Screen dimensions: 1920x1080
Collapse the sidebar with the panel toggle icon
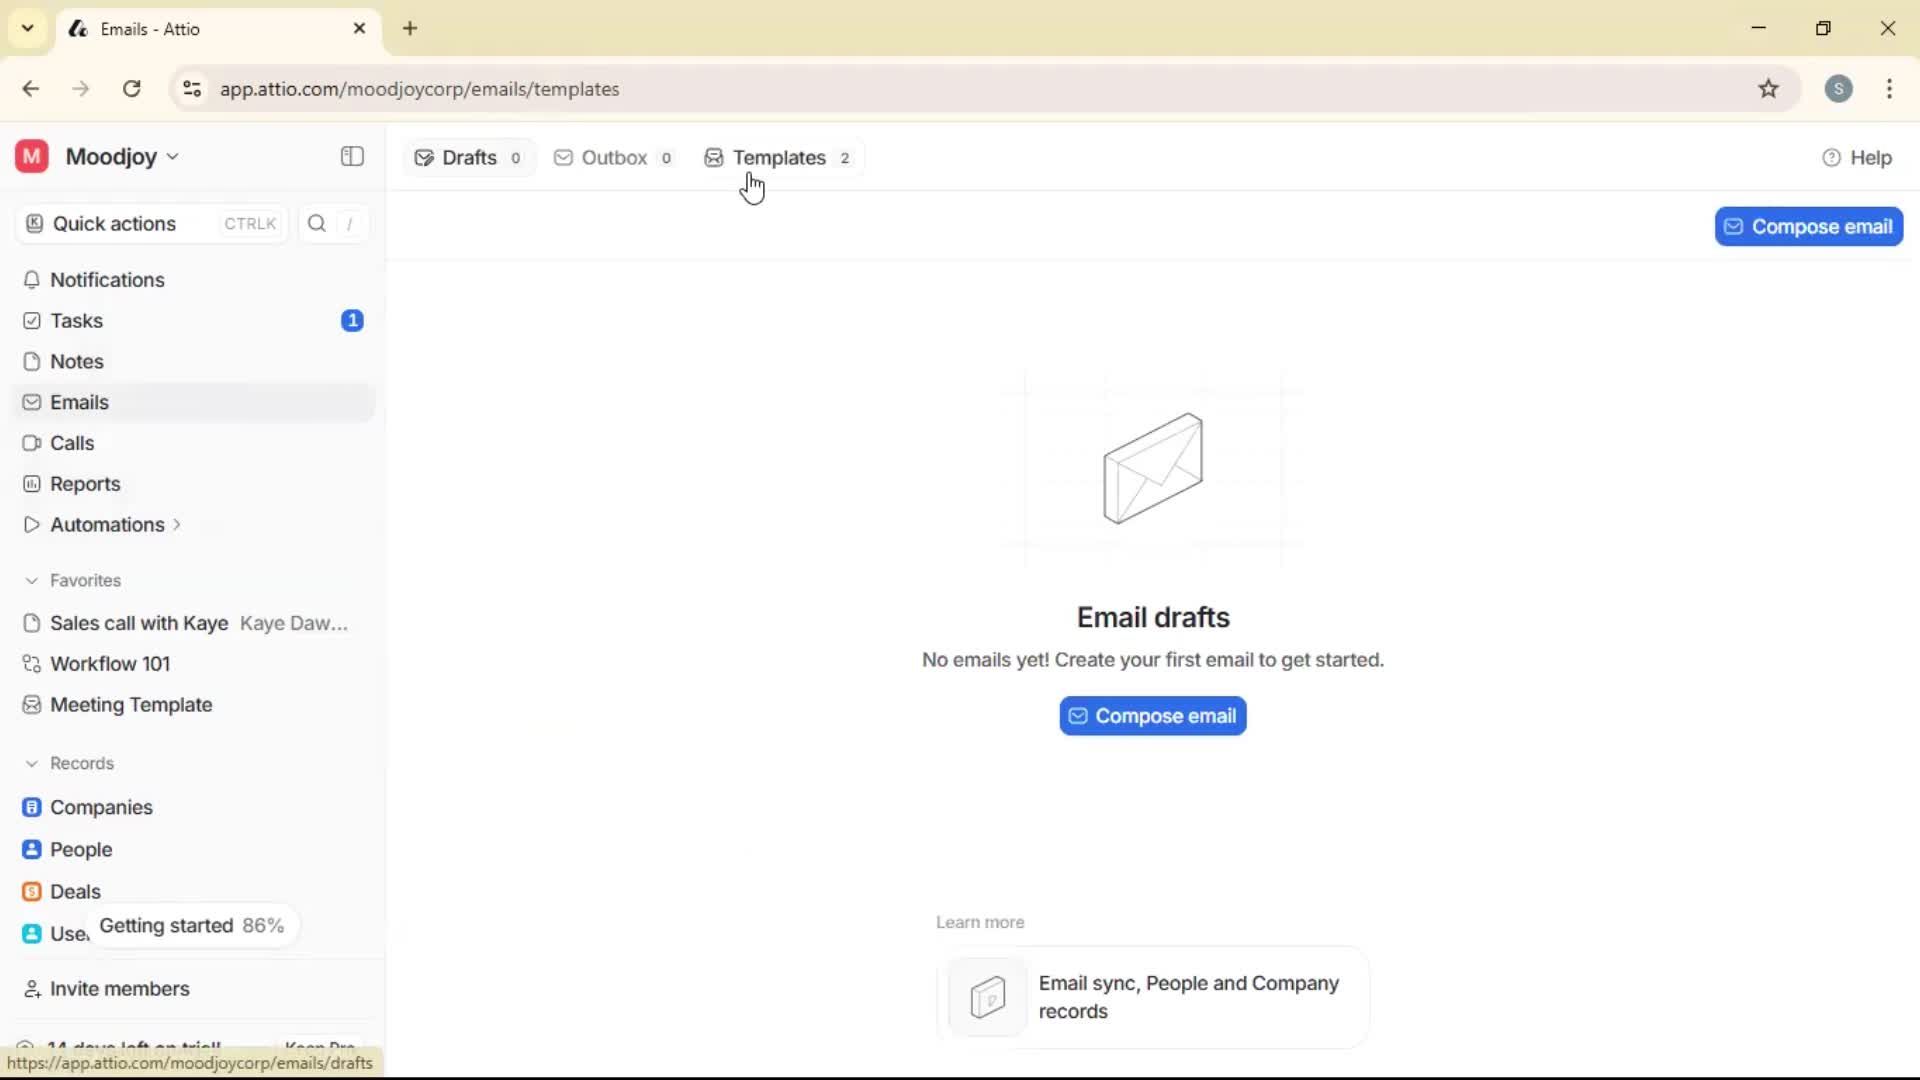point(351,156)
